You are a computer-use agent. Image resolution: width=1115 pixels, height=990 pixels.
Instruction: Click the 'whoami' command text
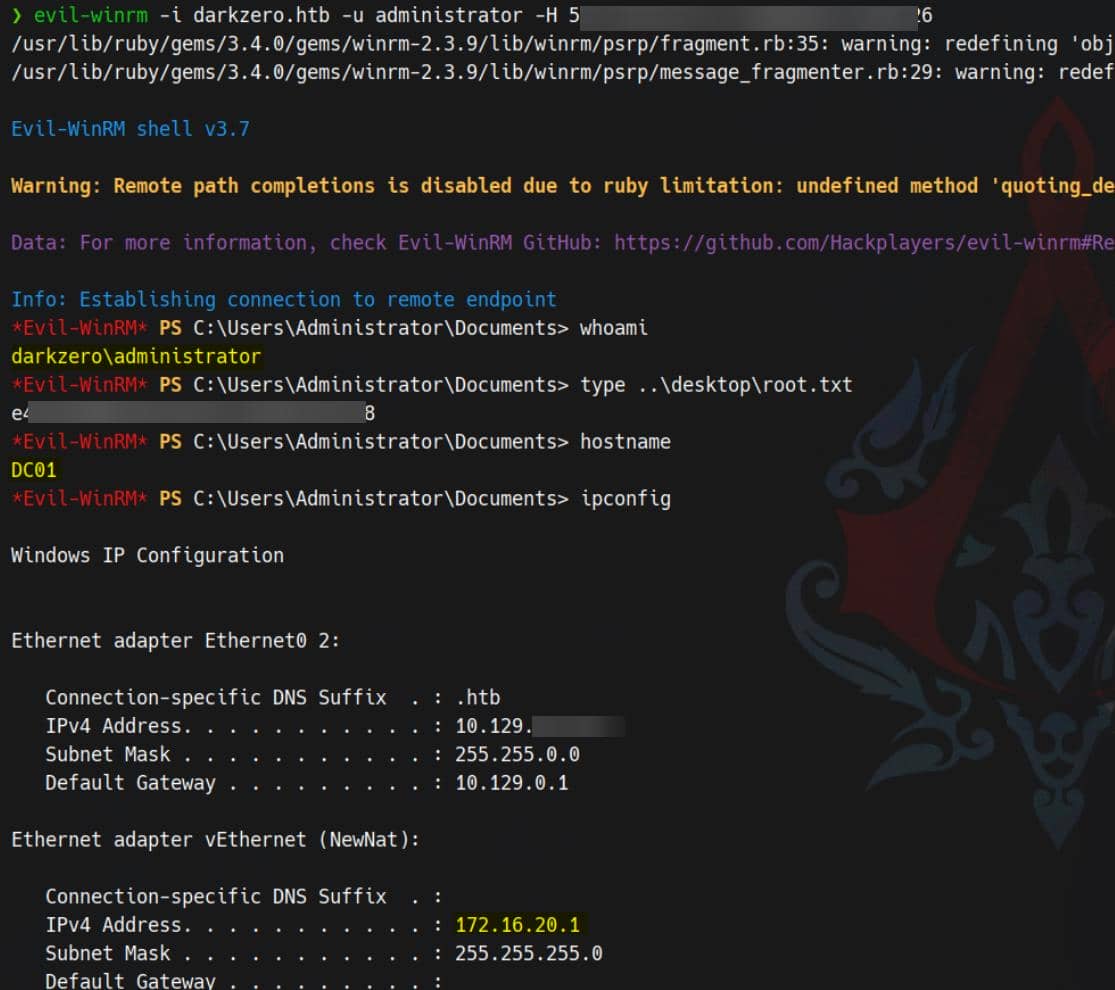(x=613, y=328)
